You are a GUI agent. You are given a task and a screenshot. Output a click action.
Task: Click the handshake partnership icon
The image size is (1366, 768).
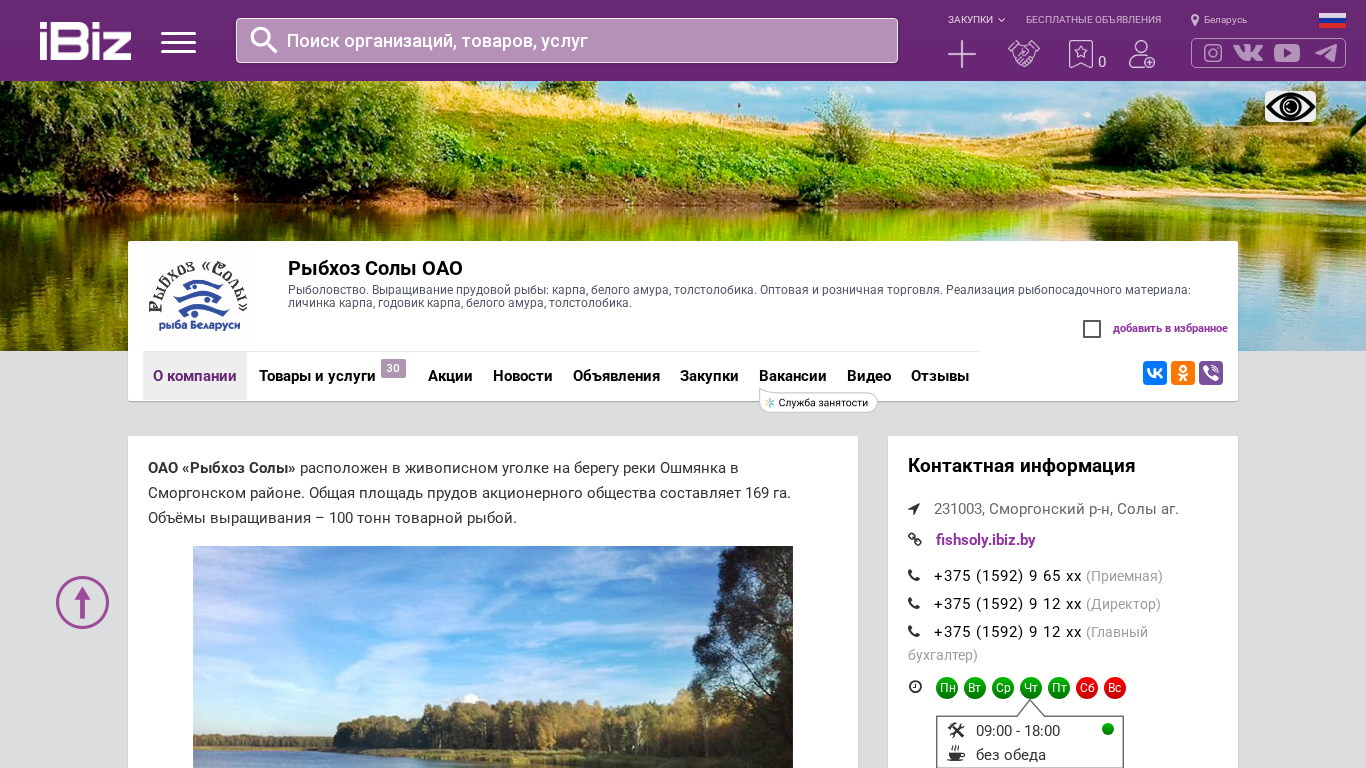(x=1024, y=54)
